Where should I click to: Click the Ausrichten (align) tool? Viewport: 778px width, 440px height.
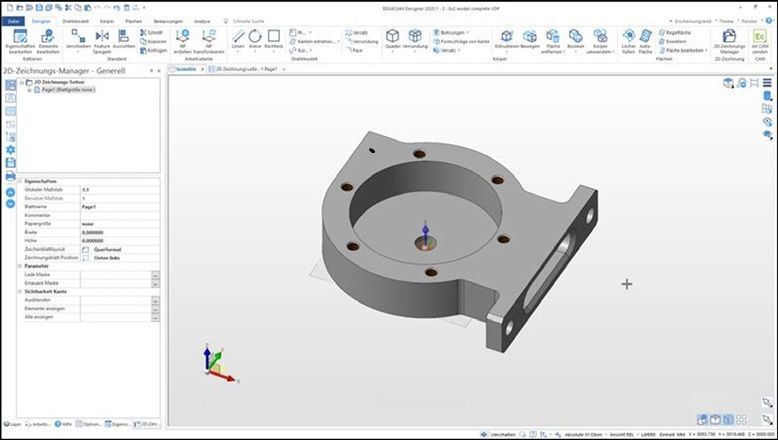pos(124,40)
